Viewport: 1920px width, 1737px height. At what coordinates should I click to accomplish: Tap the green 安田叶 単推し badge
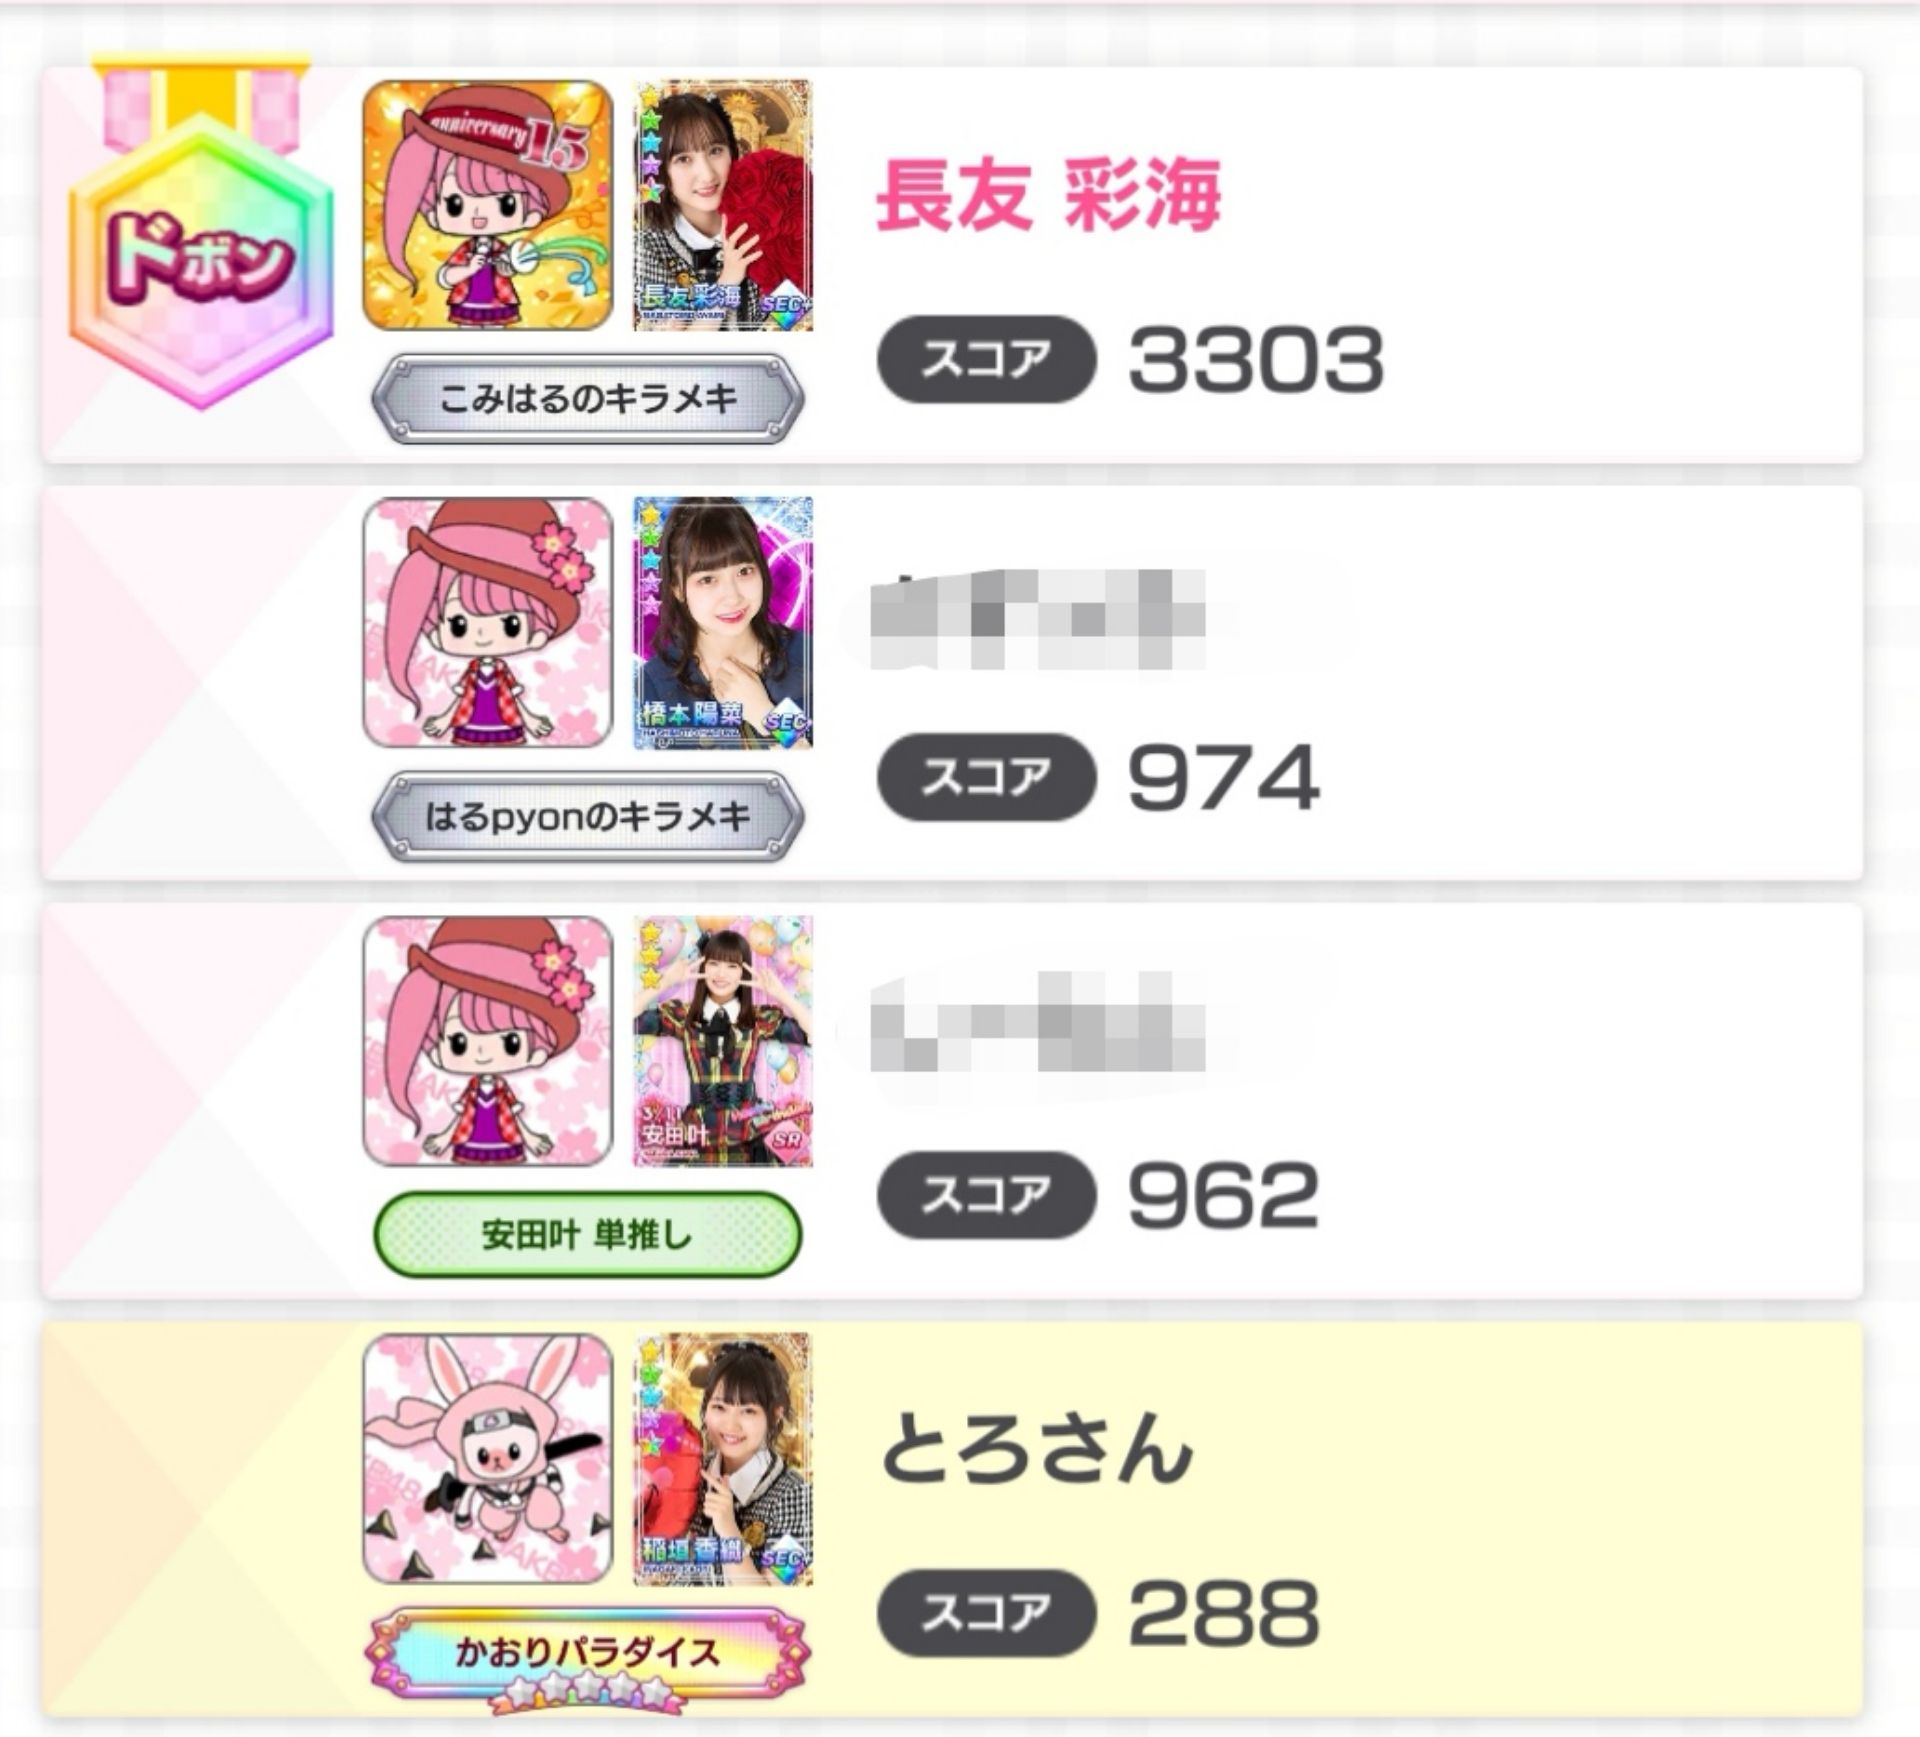[587, 1235]
